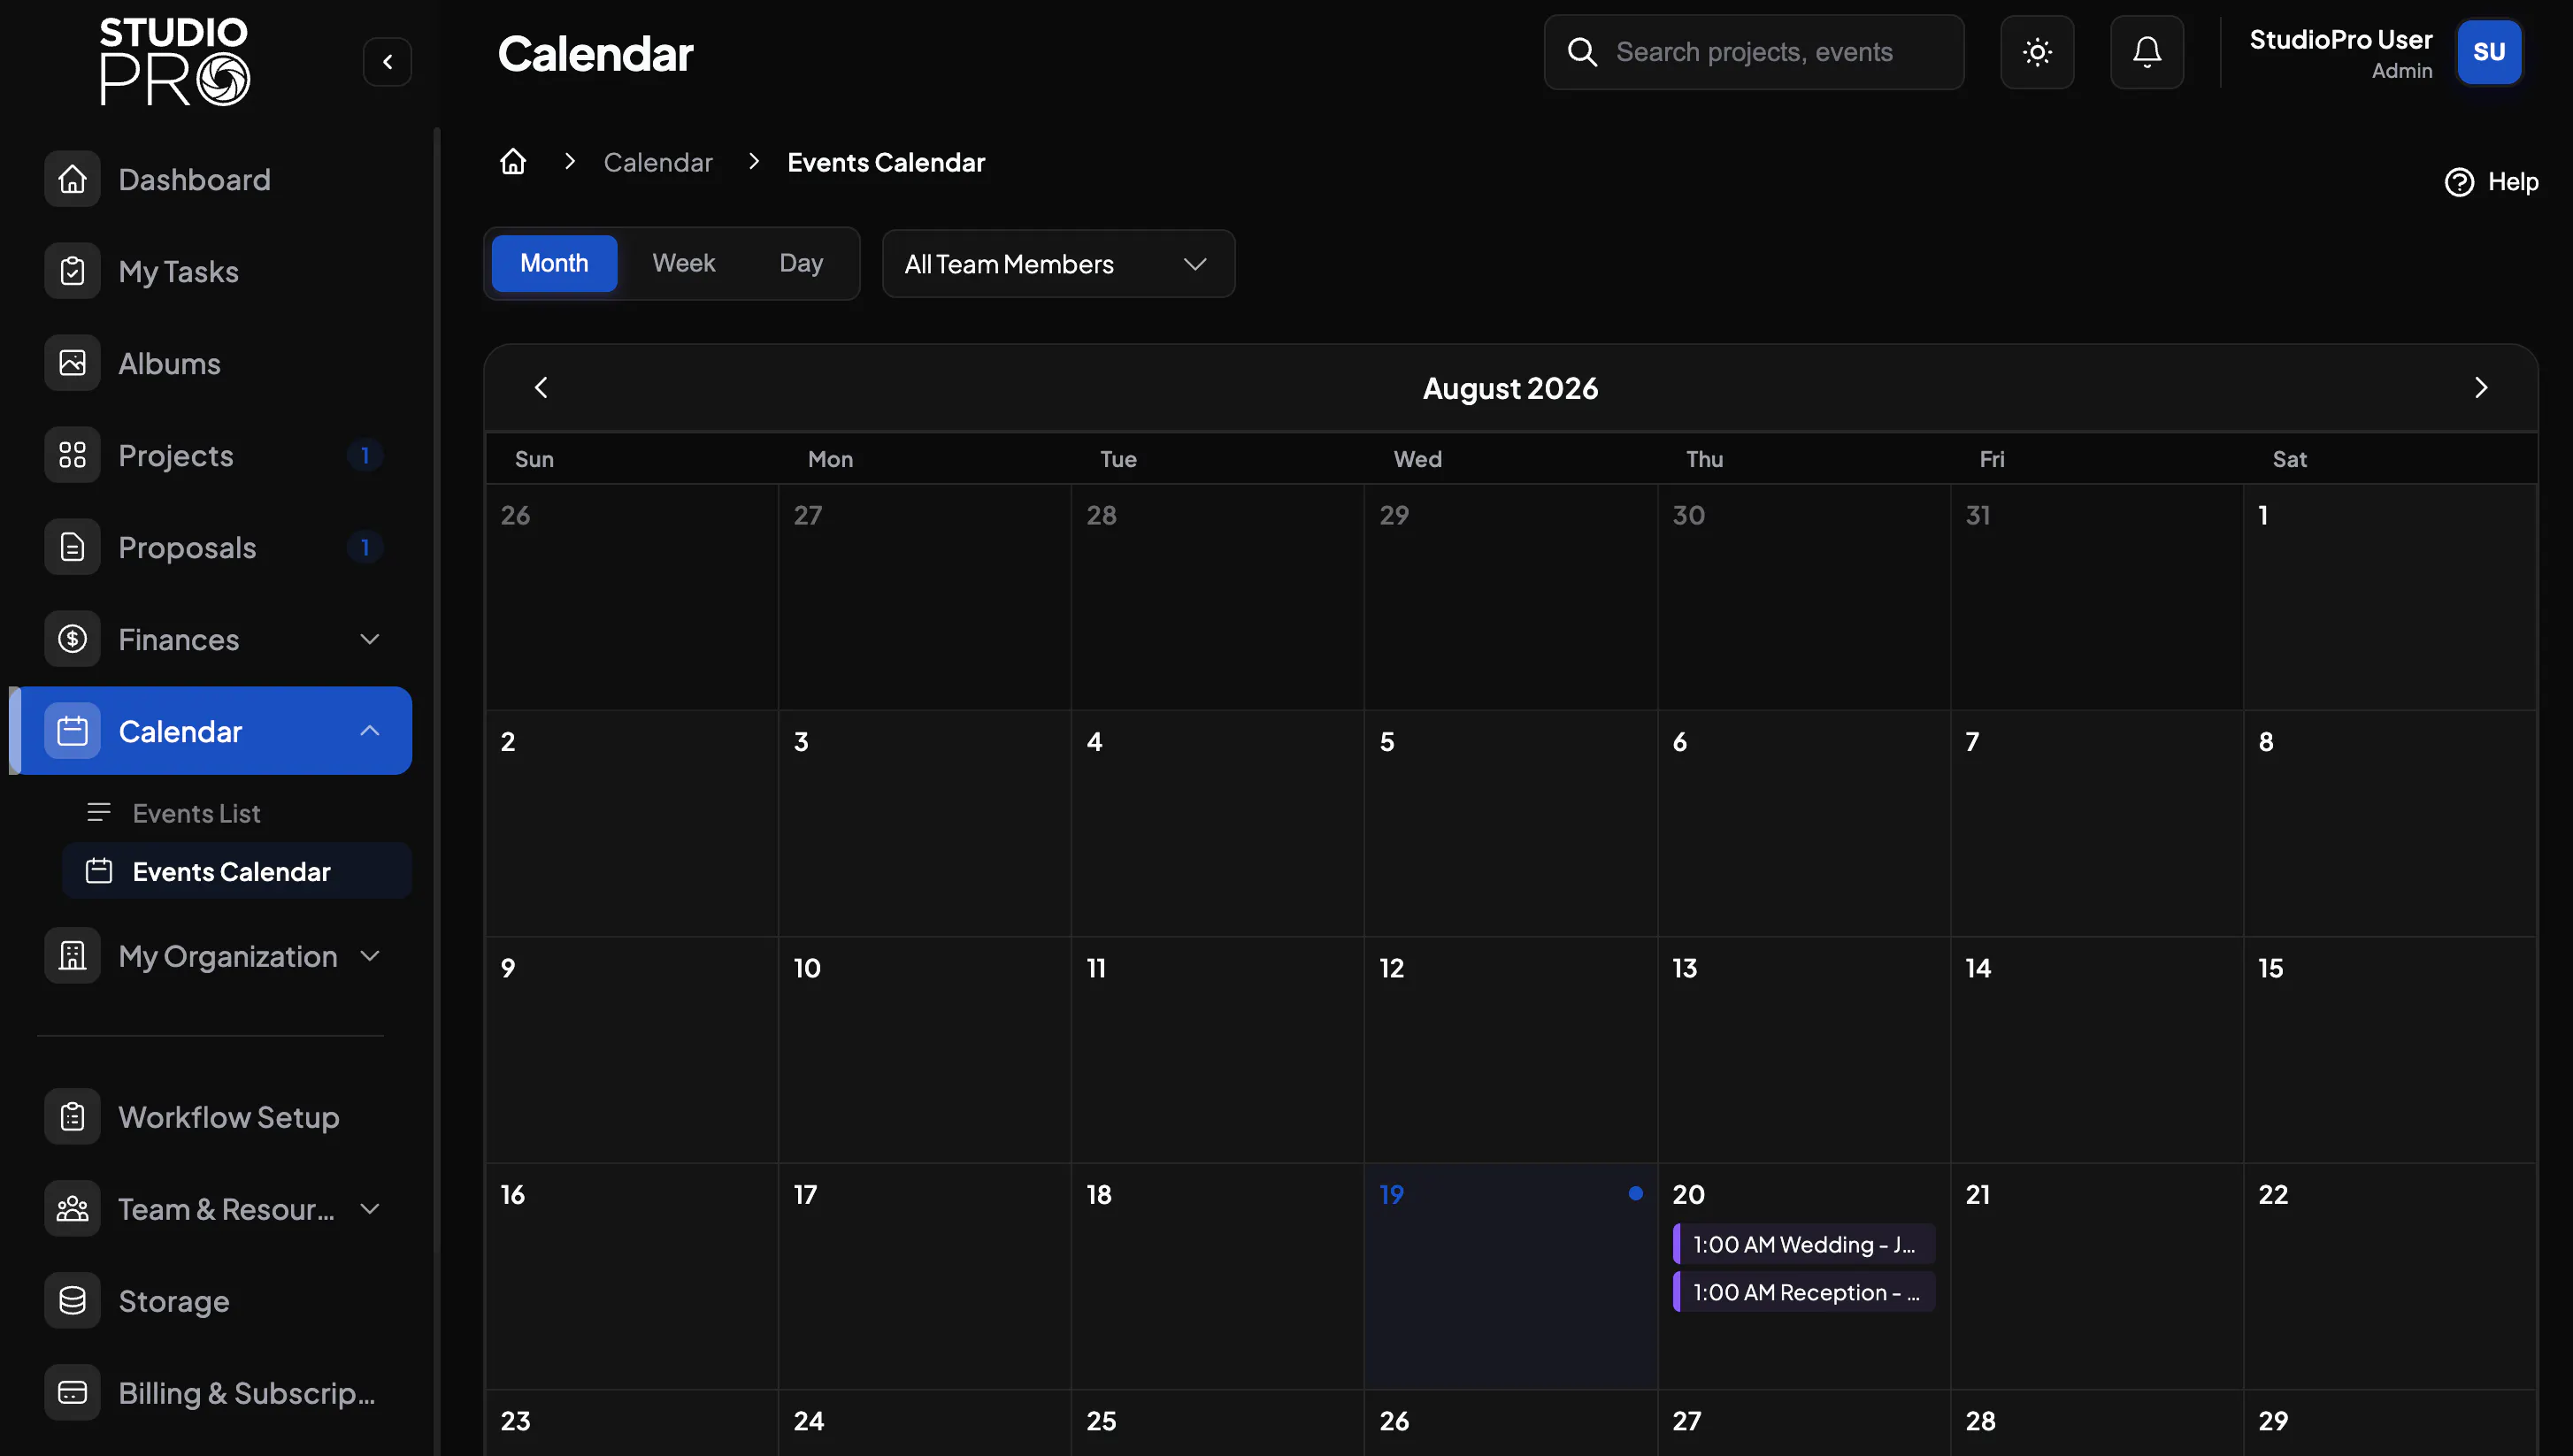This screenshot has height=1456, width=2573.
Task: Click the Events List lines icon
Action: (99, 813)
